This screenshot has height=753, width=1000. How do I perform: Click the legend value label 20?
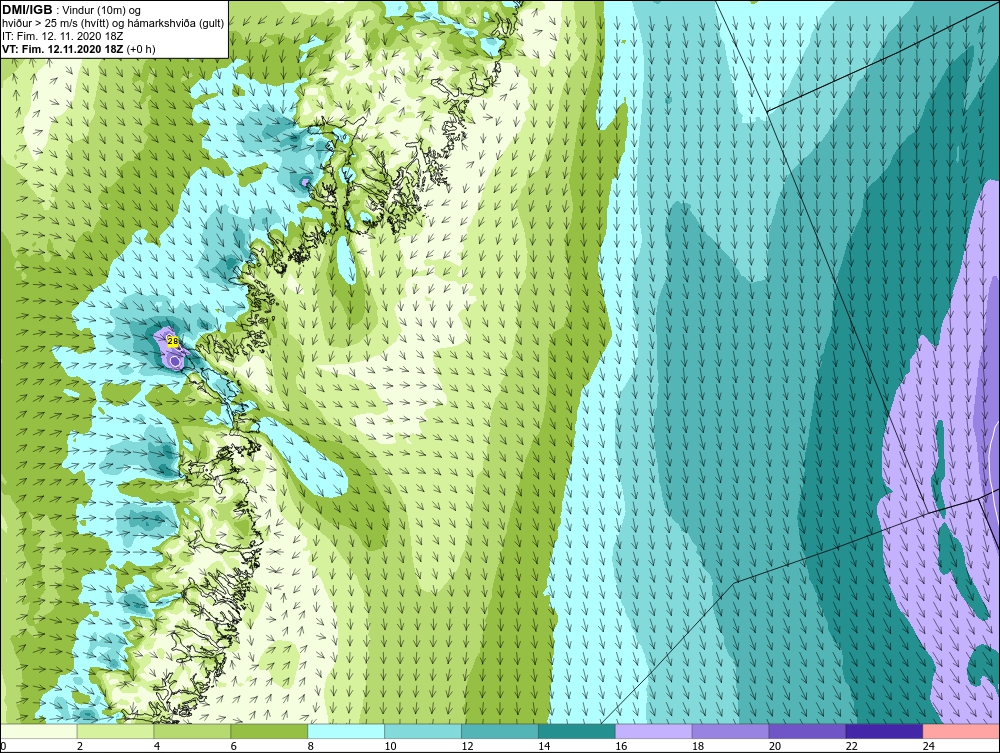coord(775,746)
